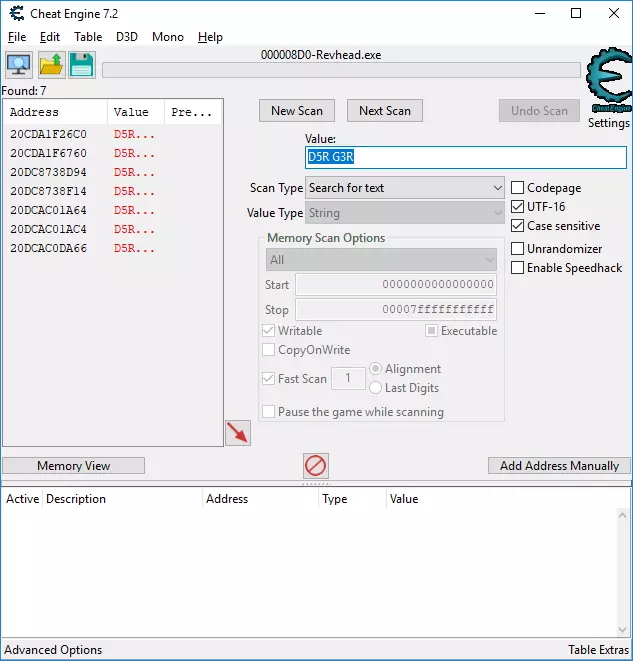Select the Last Digits radio button
Screen dimensions: 633x661
click(x=375, y=388)
